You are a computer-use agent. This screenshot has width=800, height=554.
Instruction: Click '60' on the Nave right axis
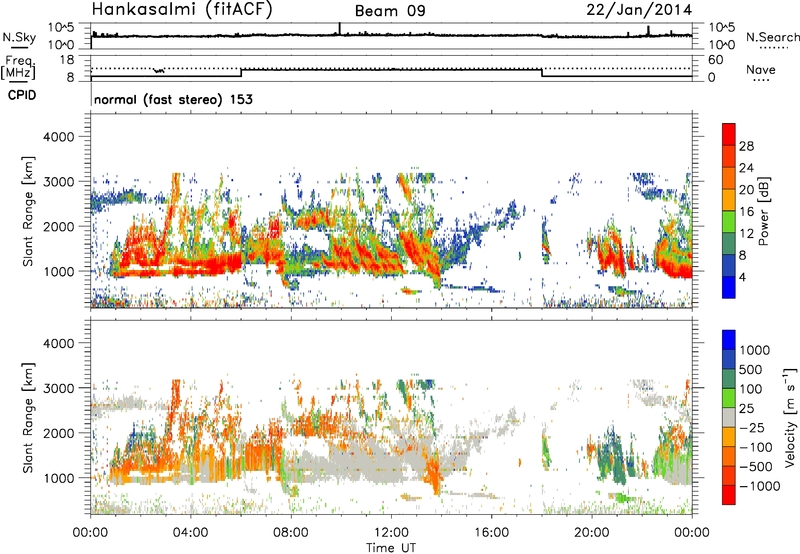point(715,60)
